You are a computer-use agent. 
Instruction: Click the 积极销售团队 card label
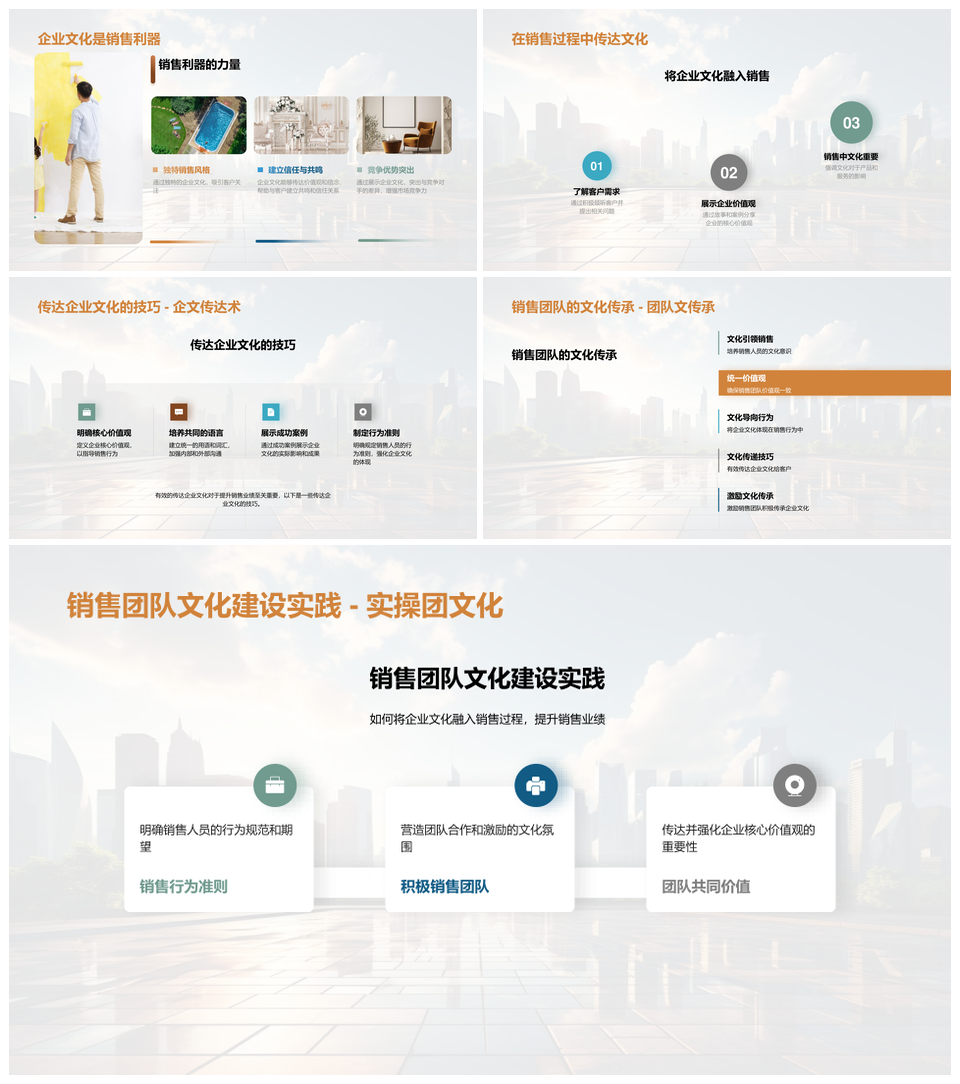coord(445,886)
